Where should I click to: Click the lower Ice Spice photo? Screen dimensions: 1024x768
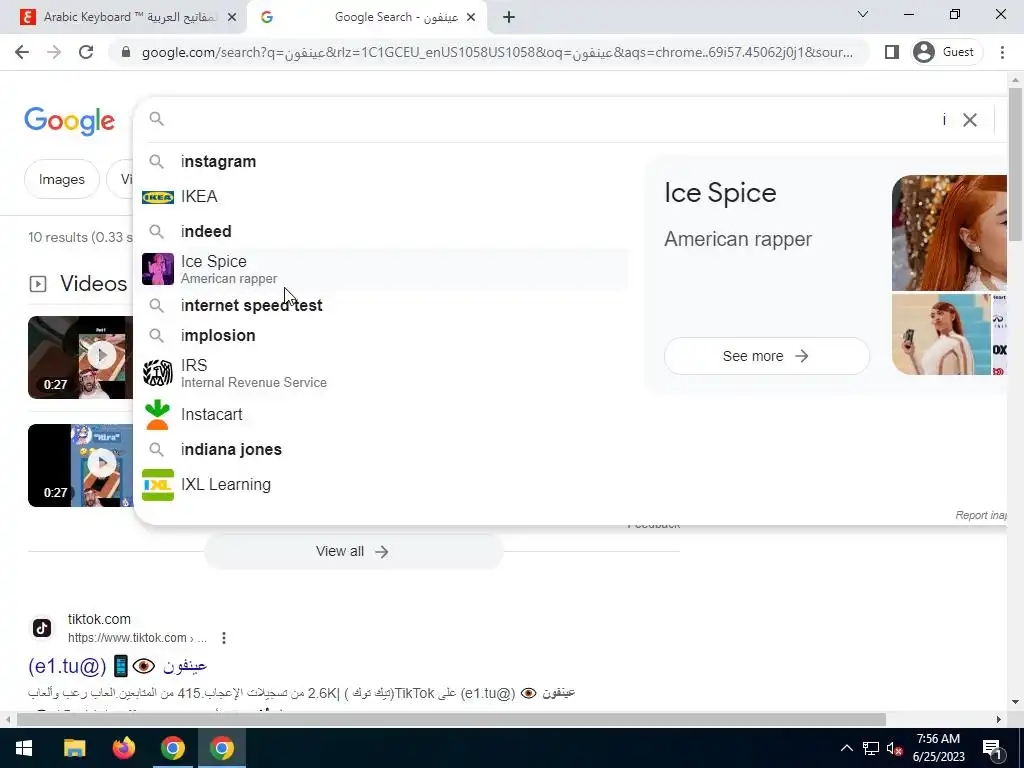click(x=941, y=334)
